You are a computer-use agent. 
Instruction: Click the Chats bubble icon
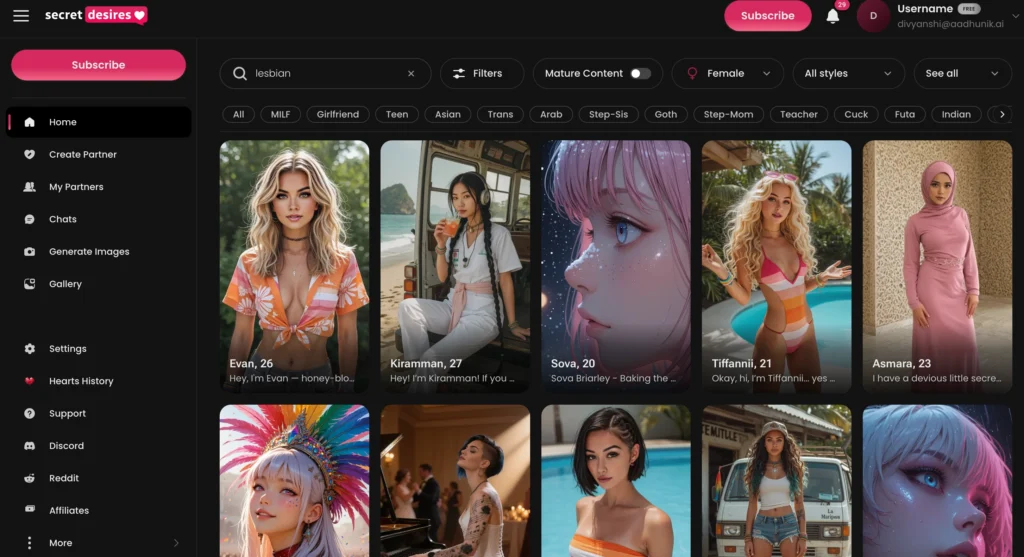point(29,219)
